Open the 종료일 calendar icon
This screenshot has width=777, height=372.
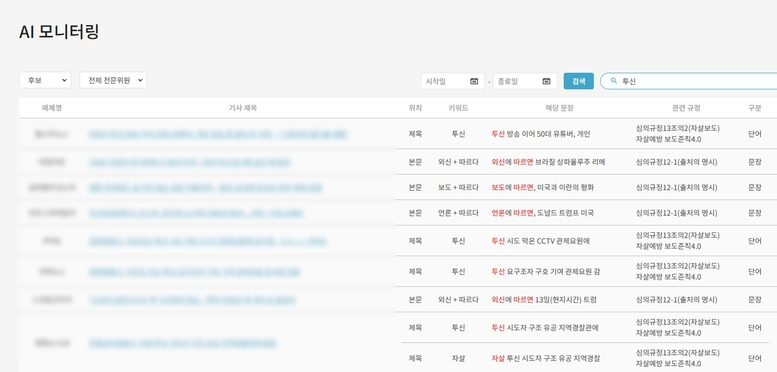(546, 81)
